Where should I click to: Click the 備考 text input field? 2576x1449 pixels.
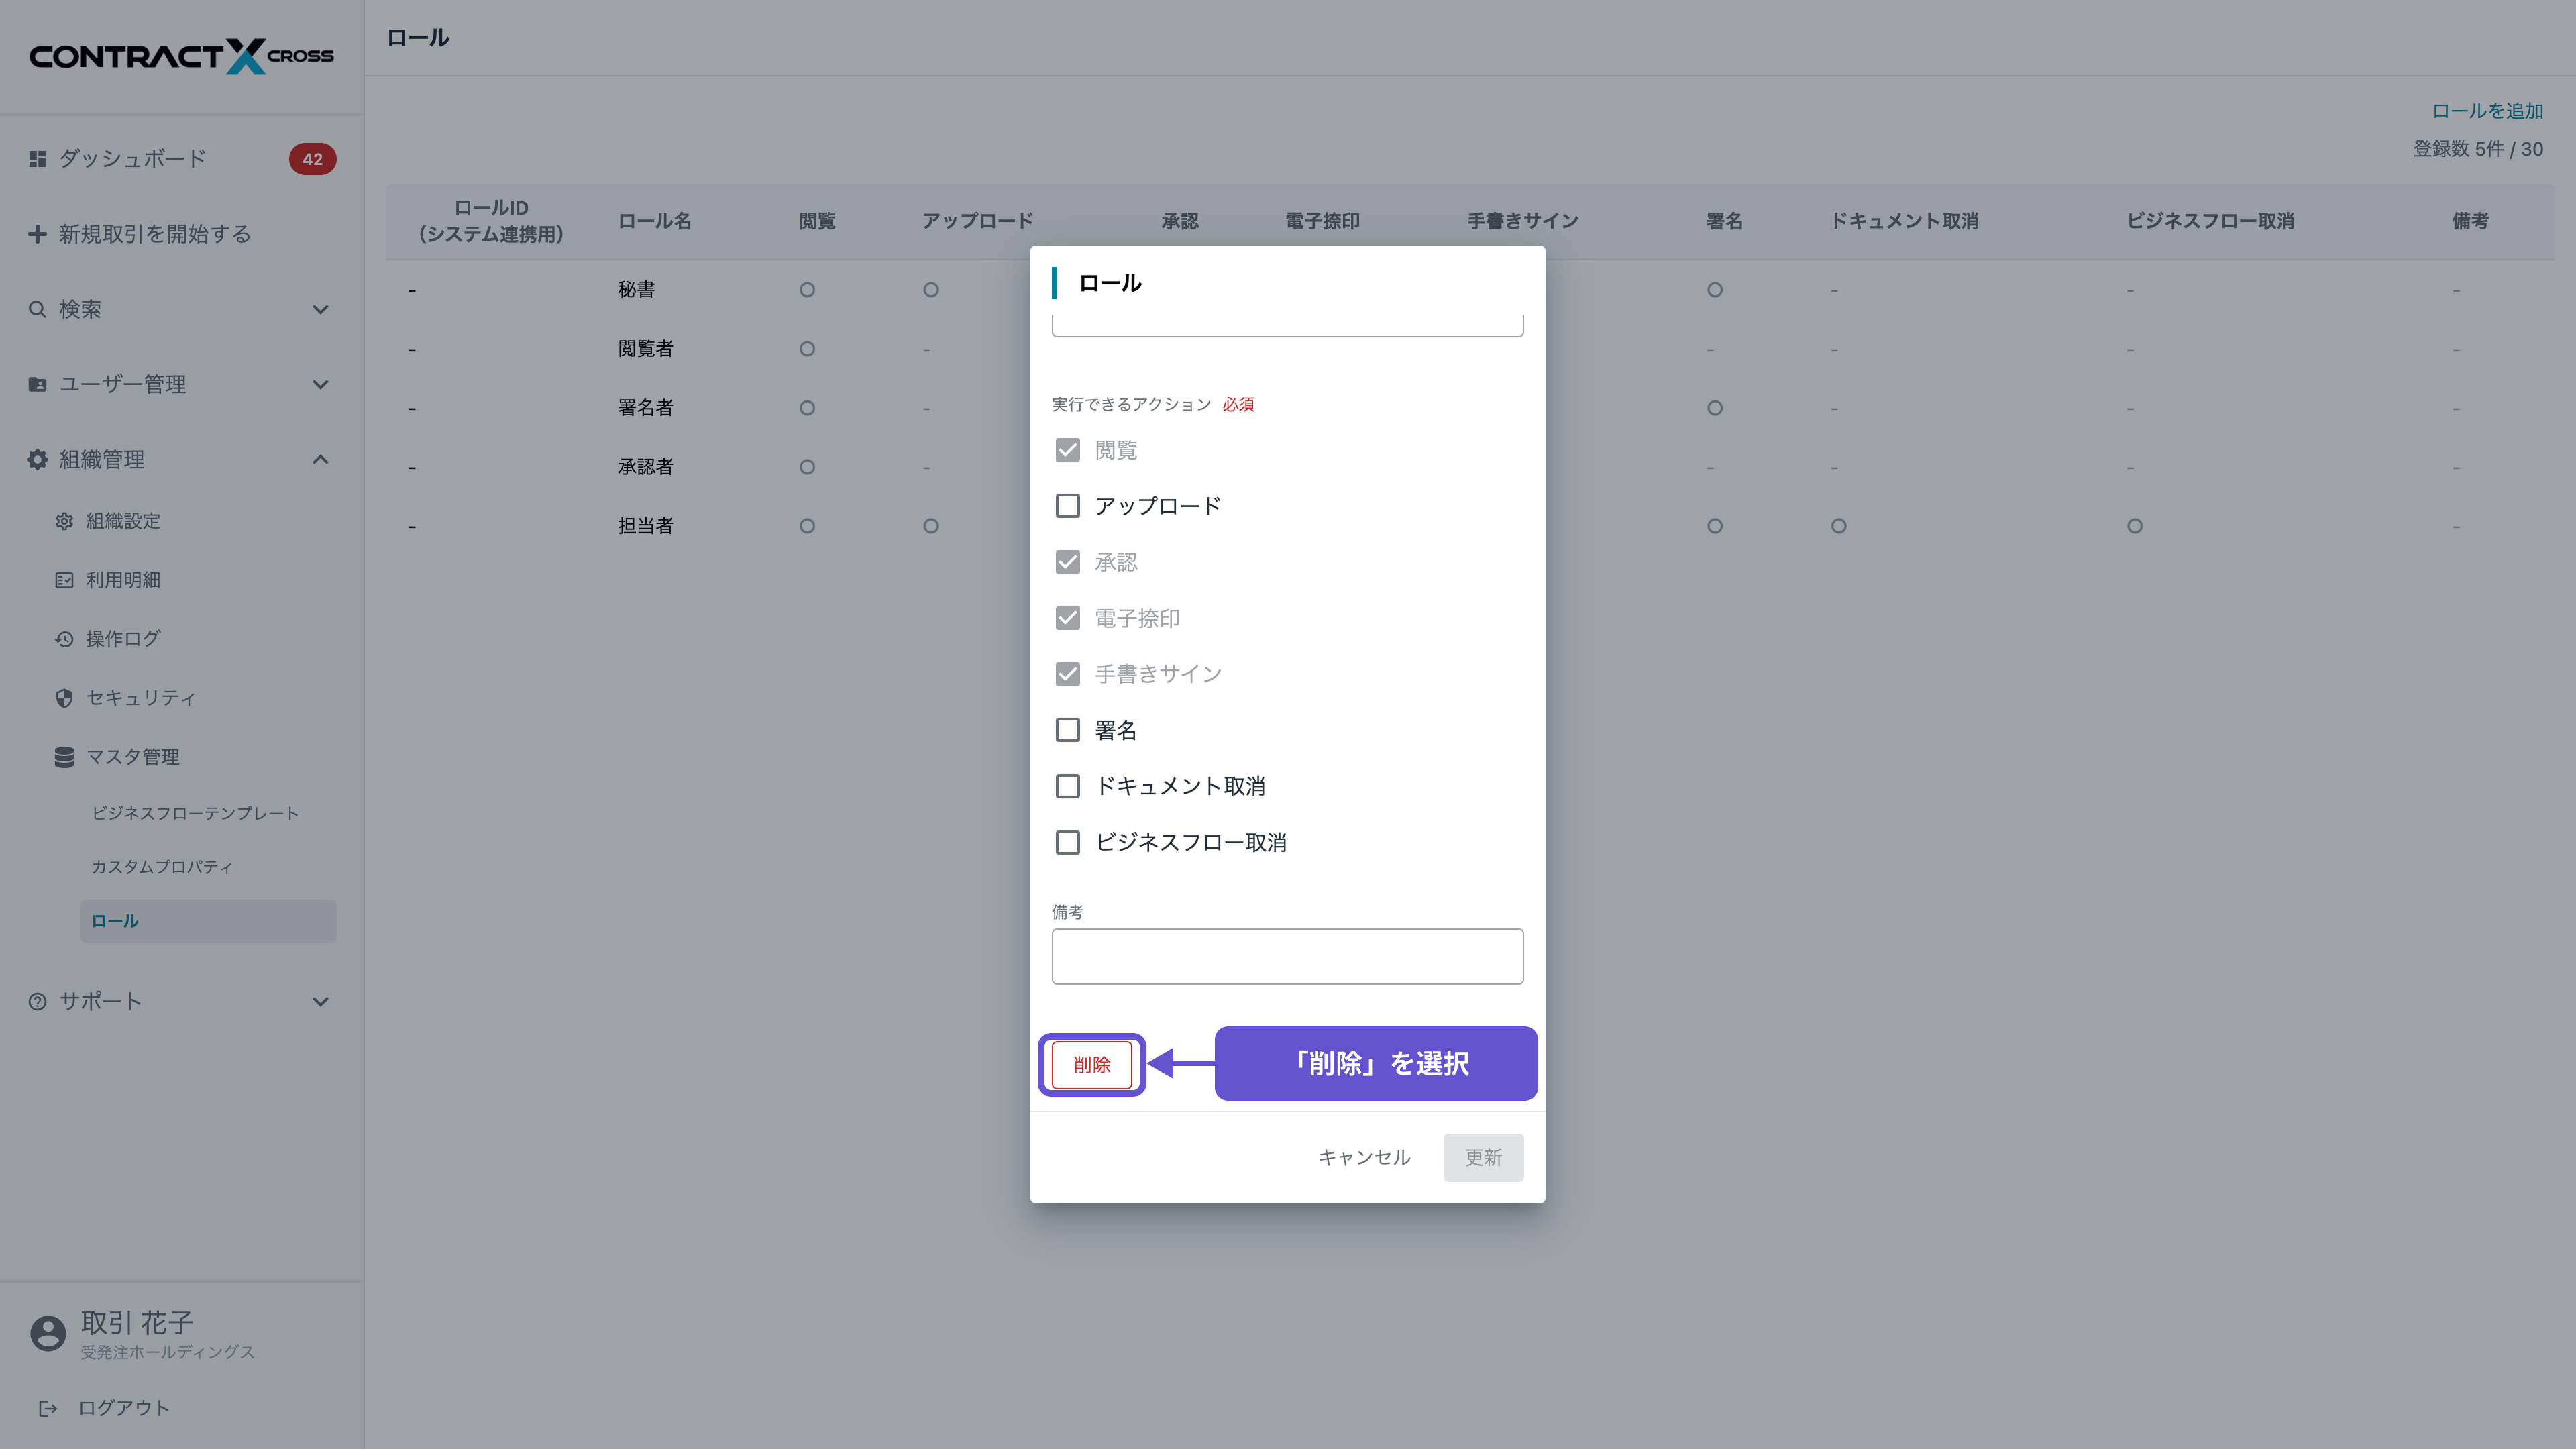click(1287, 956)
